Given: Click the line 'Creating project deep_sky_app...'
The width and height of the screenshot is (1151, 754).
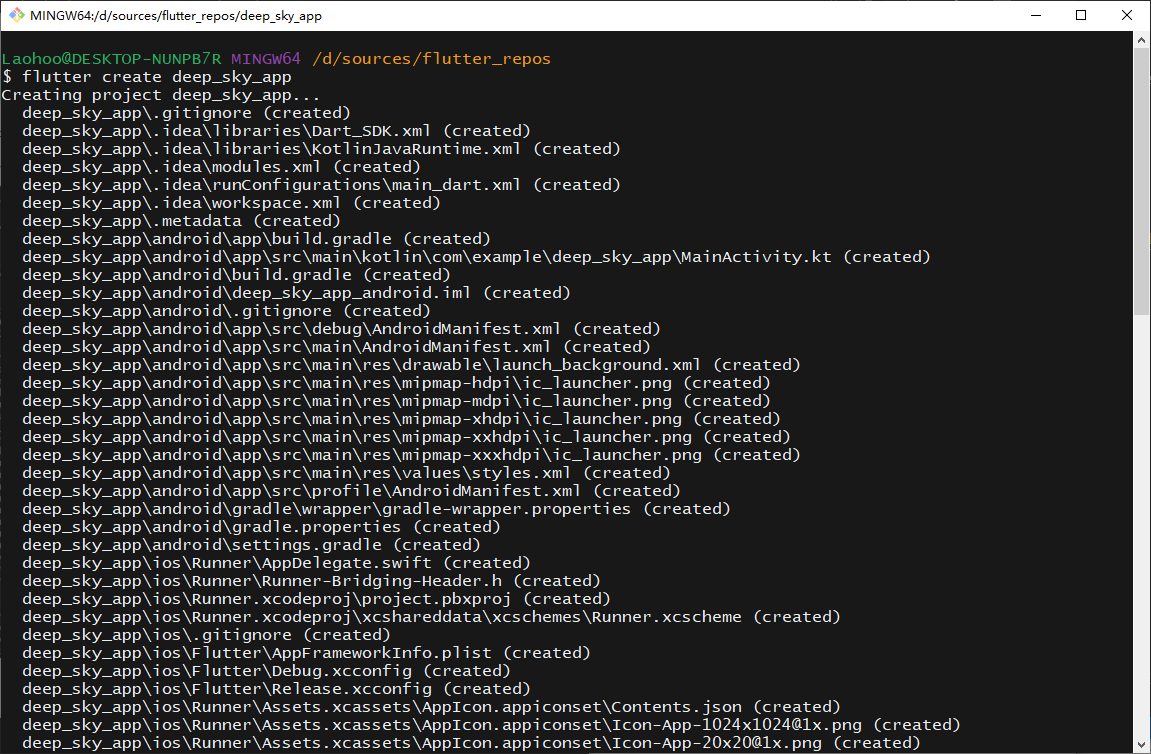Looking at the screenshot, I should (161, 95).
